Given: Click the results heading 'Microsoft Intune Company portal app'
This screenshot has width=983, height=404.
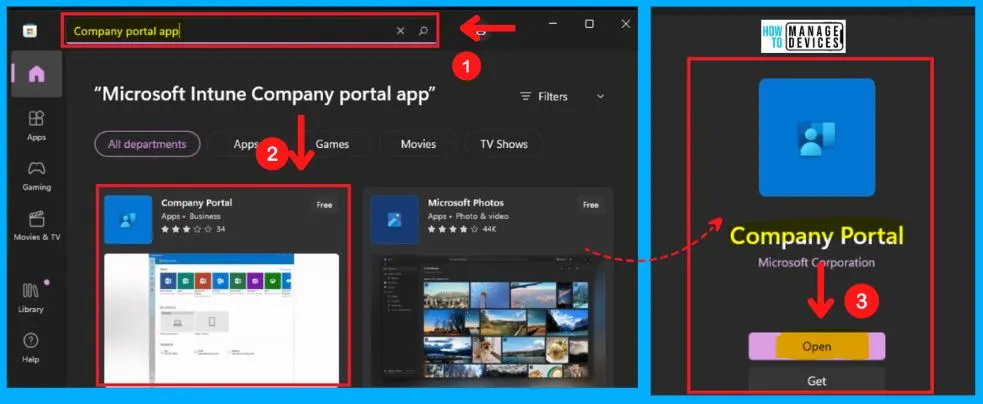Looking at the screenshot, I should point(265,95).
